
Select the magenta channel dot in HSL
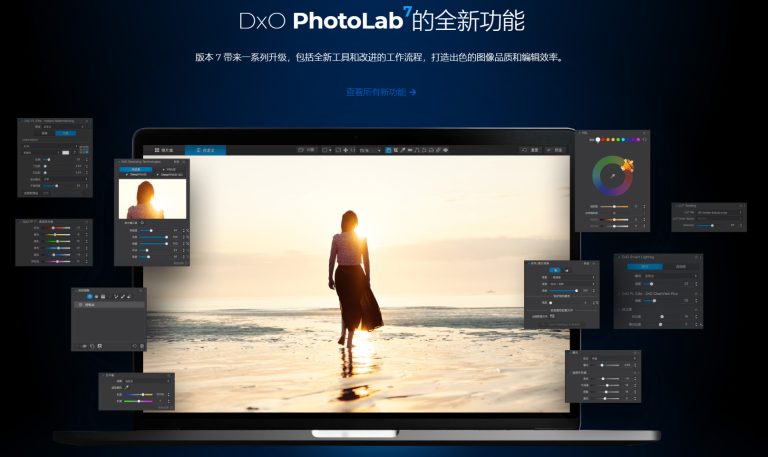(638, 140)
